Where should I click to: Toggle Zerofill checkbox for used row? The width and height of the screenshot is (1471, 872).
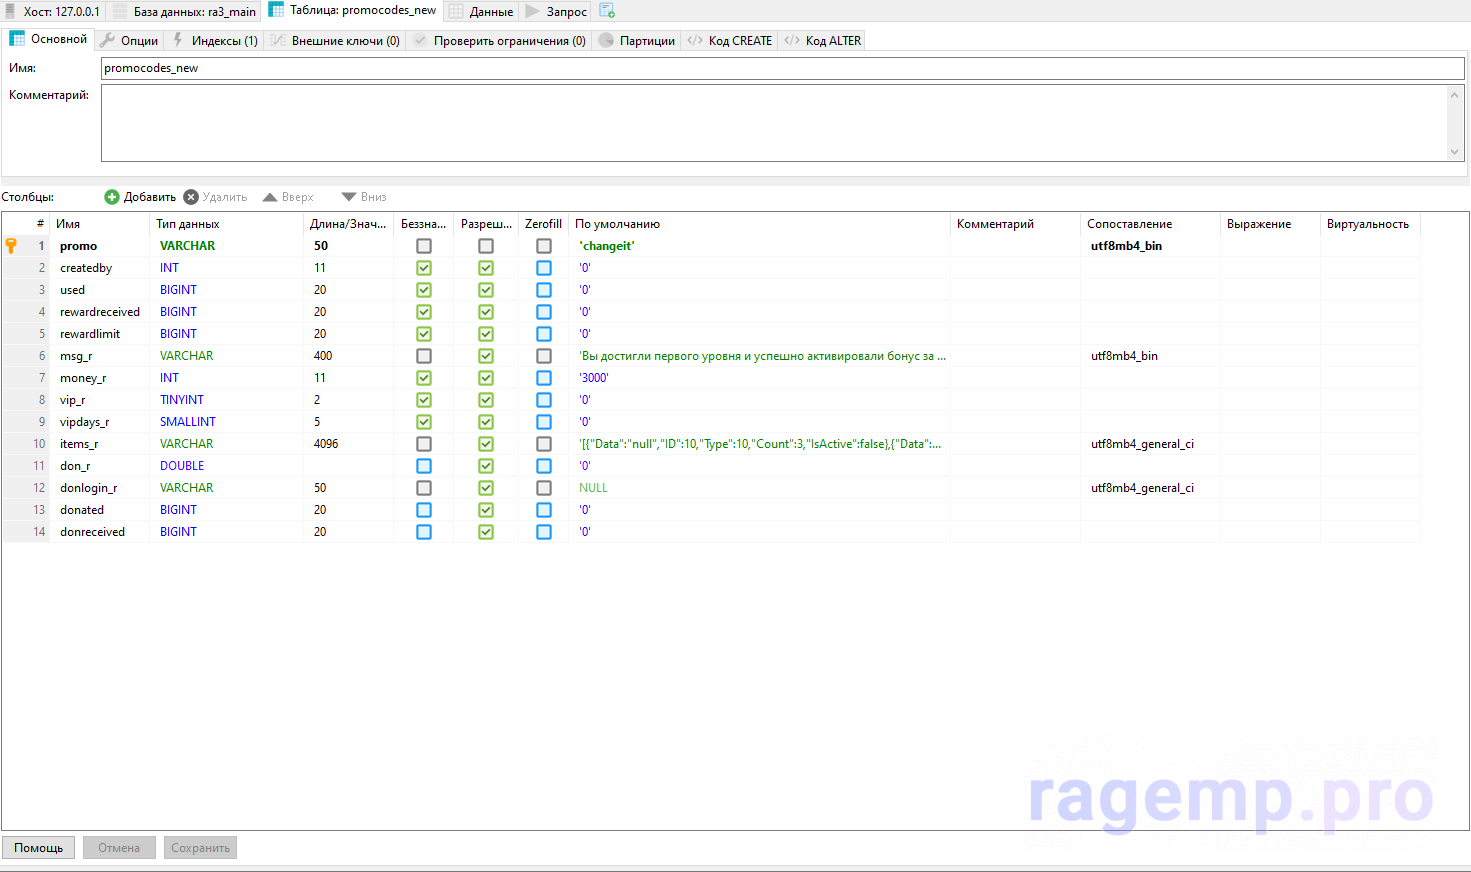(x=544, y=290)
